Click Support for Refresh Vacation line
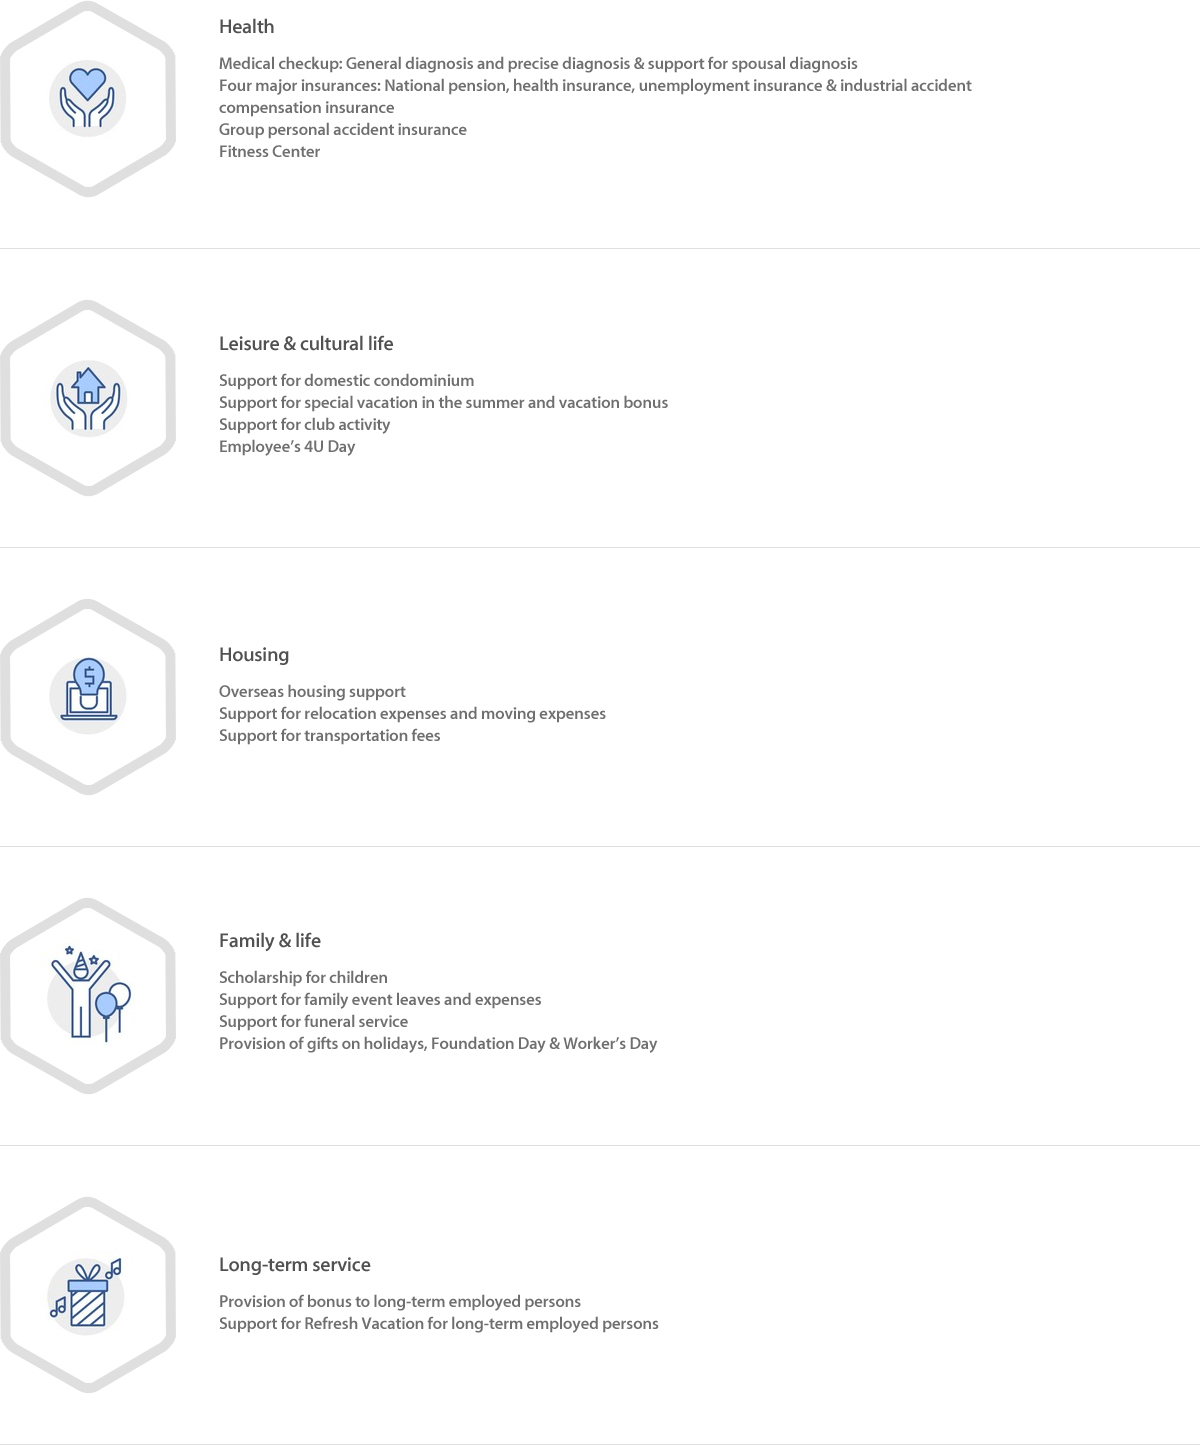This screenshot has width=1200, height=1445. coord(438,1324)
